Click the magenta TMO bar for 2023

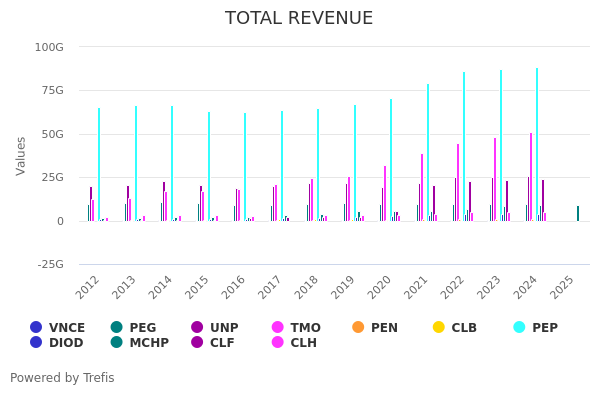(494, 180)
